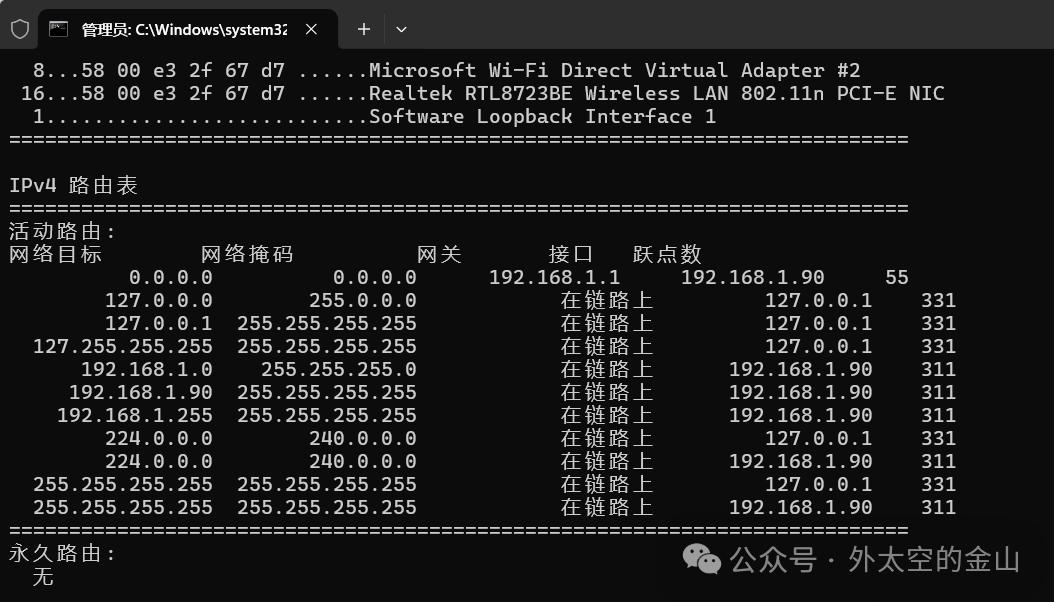Click the 192.168.1.0 network destination
This screenshot has height=602, width=1054.
click(x=146, y=369)
